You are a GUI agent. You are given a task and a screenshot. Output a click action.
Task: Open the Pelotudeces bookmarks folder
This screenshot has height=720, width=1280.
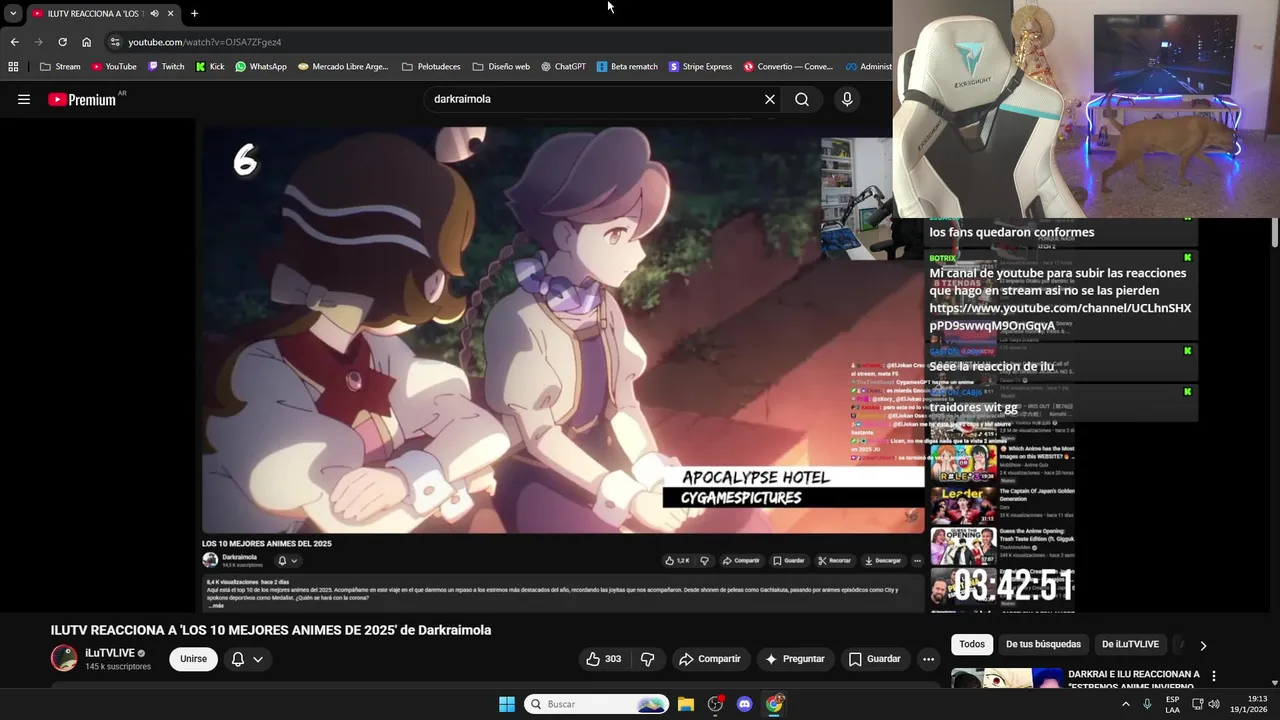tap(431, 67)
